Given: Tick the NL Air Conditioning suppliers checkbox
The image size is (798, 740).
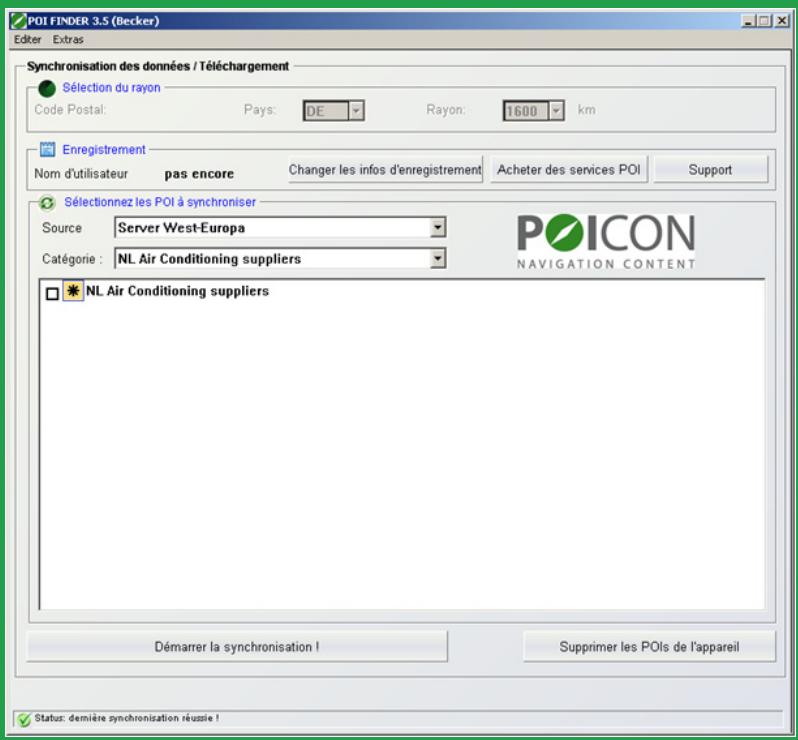Looking at the screenshot, I should click(x=52, y=294).
